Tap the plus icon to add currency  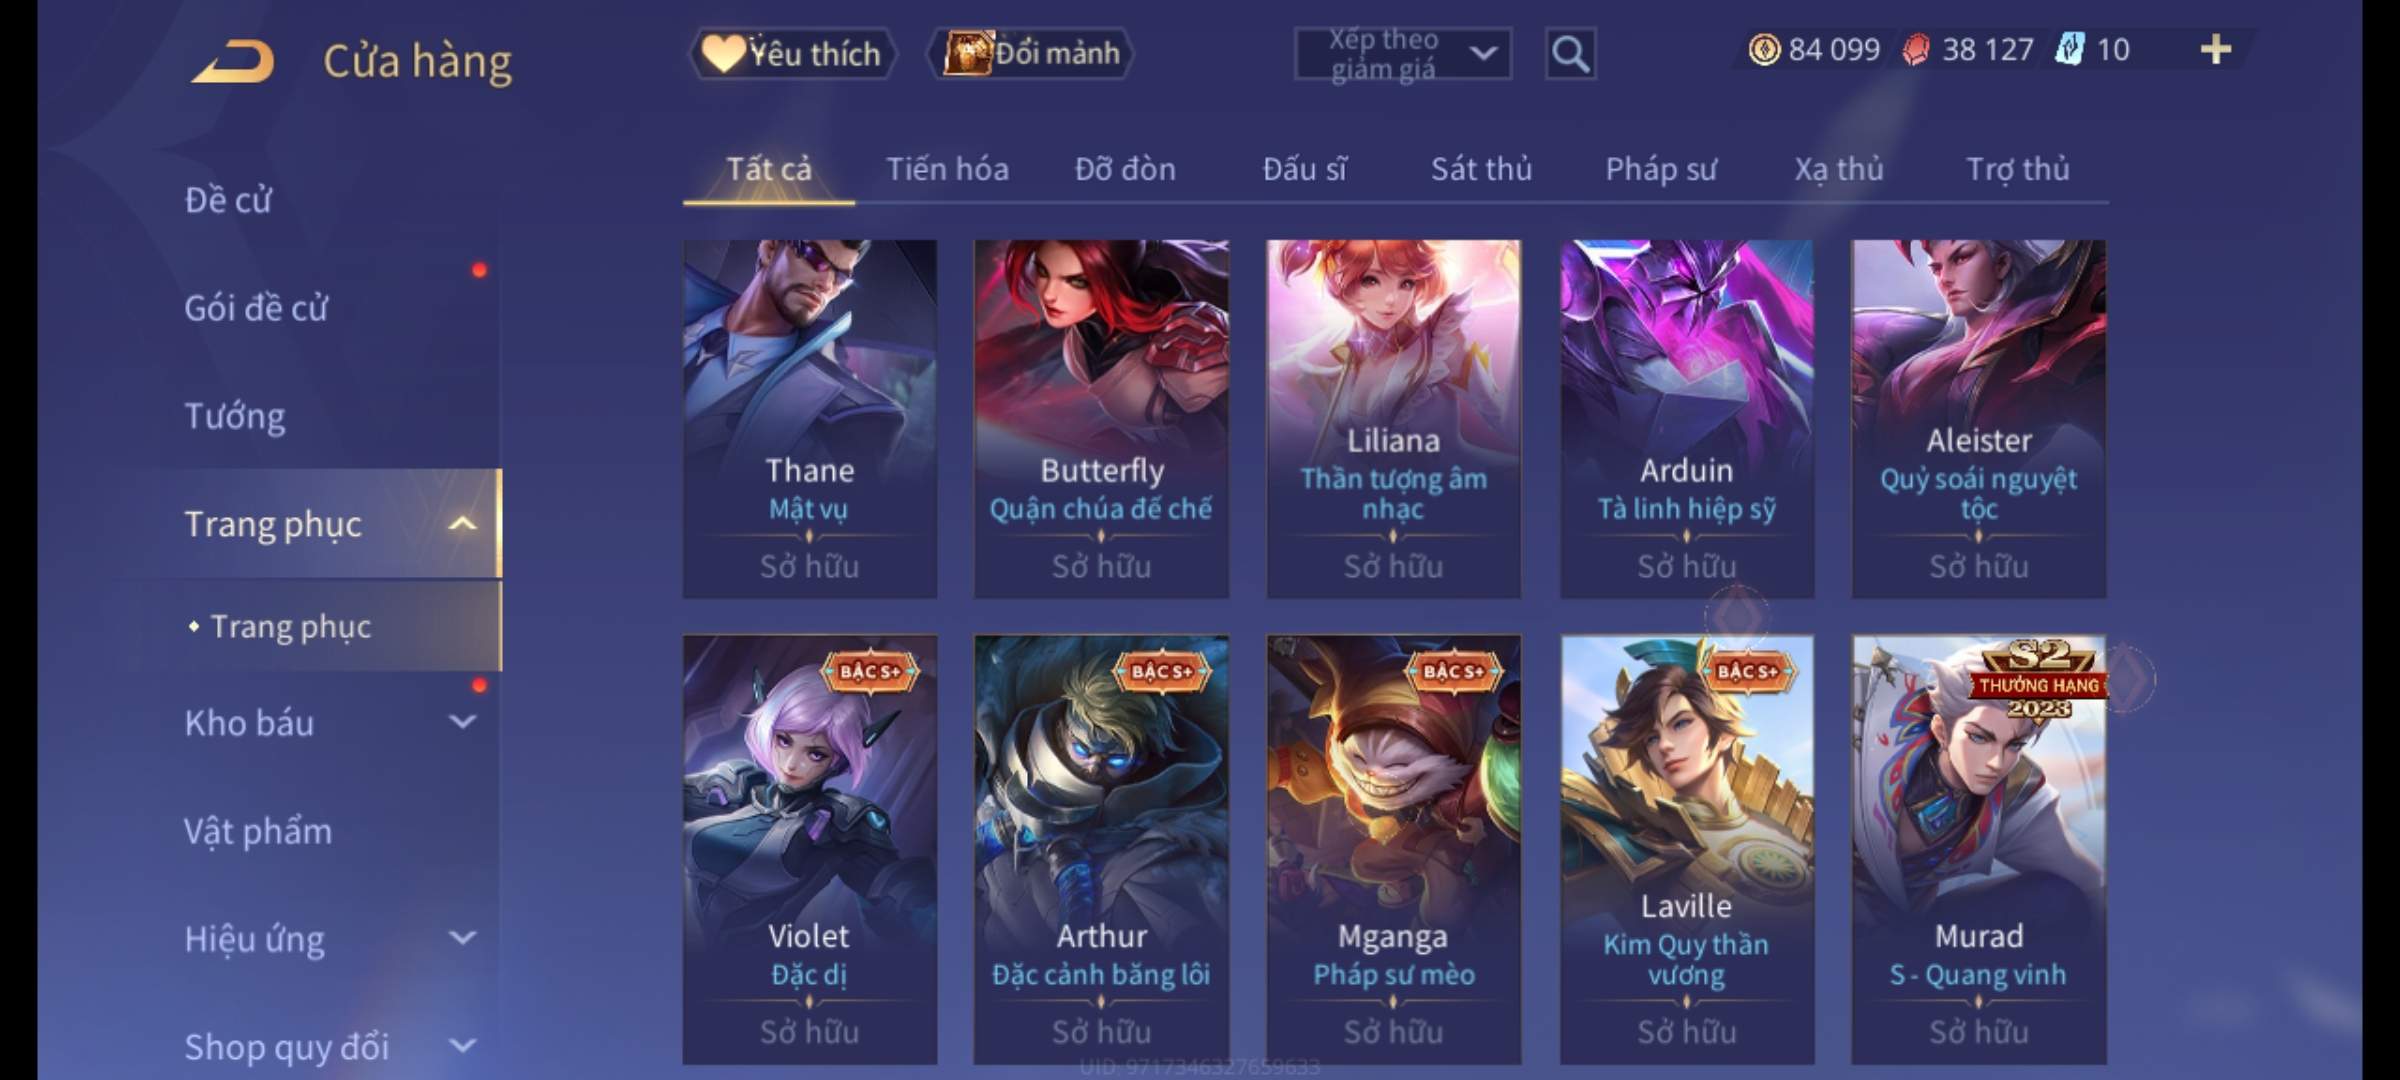coord(2216,49)
